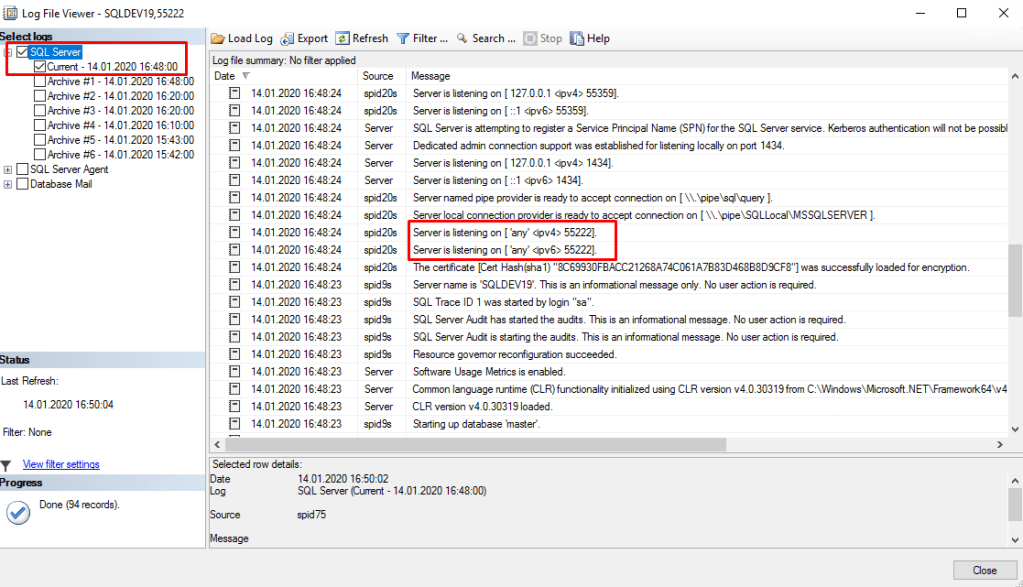Sort by the Date column header
Screen dimensions: 1023x587
point(225,76)
